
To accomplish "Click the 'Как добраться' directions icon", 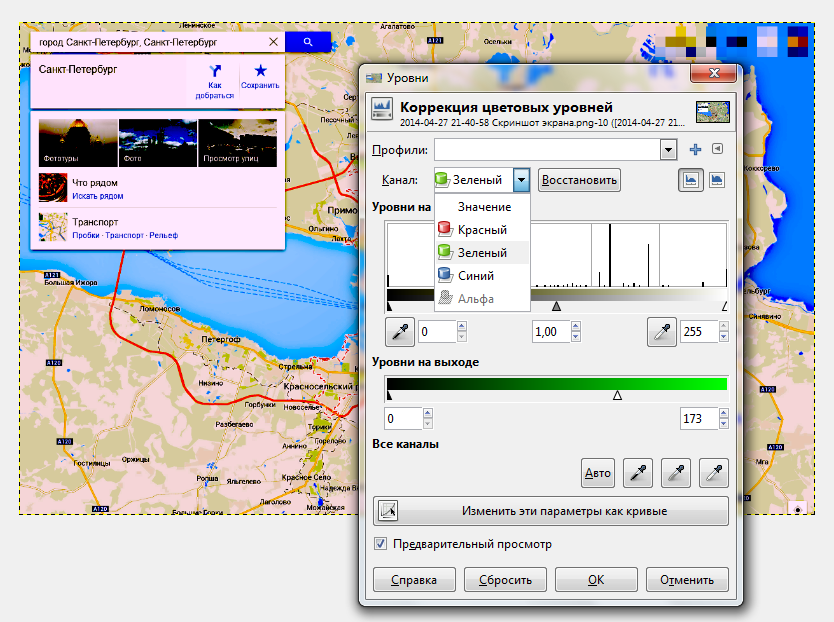I will tap(215, 71).
